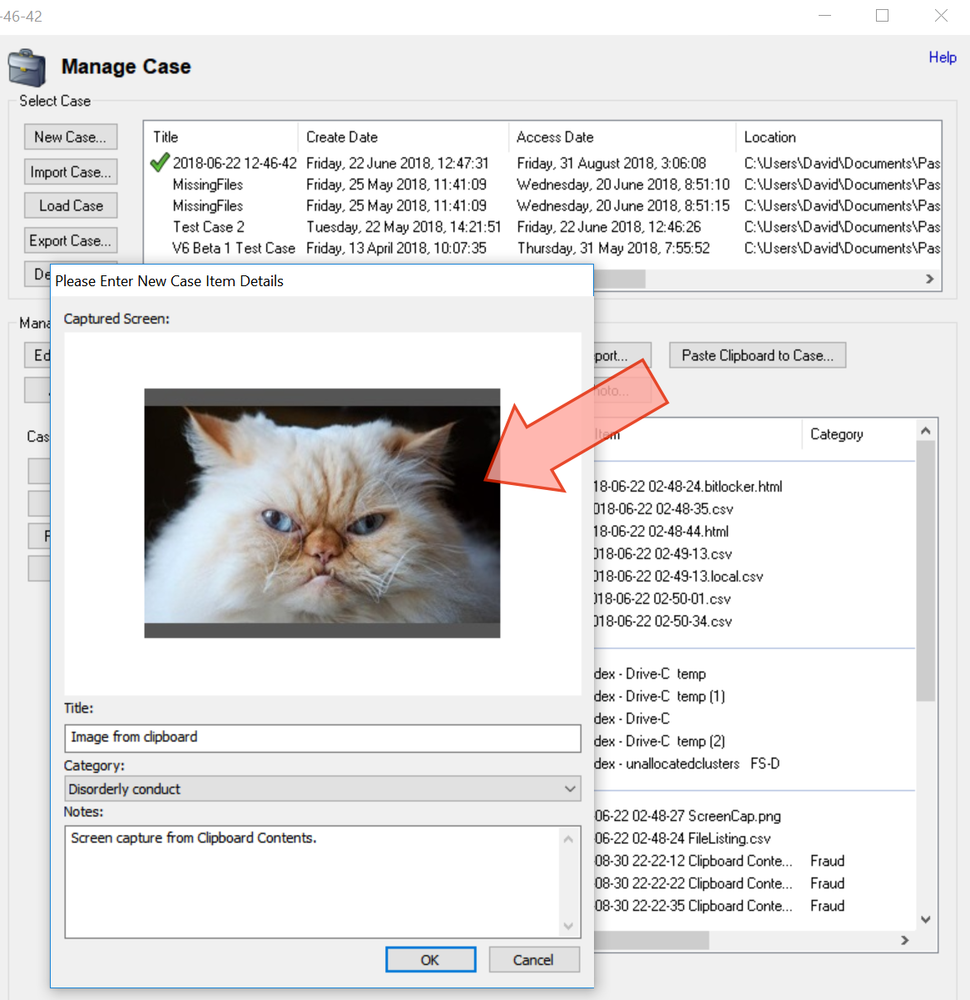The height and width of the screenshot is (1000, 970).
Task: Select the Test Case 2 row
Action: click(x=545, y=227)
